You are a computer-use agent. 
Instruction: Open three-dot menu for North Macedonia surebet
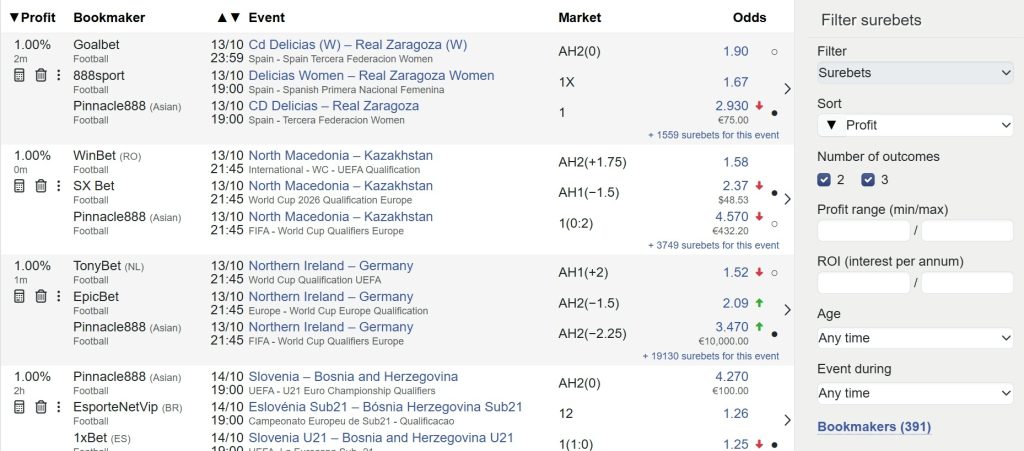point(58,186)
